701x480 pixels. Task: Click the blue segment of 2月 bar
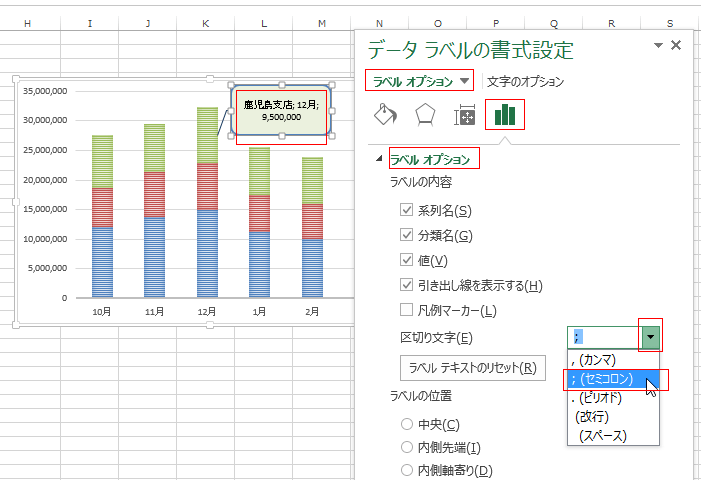[312, 268]
